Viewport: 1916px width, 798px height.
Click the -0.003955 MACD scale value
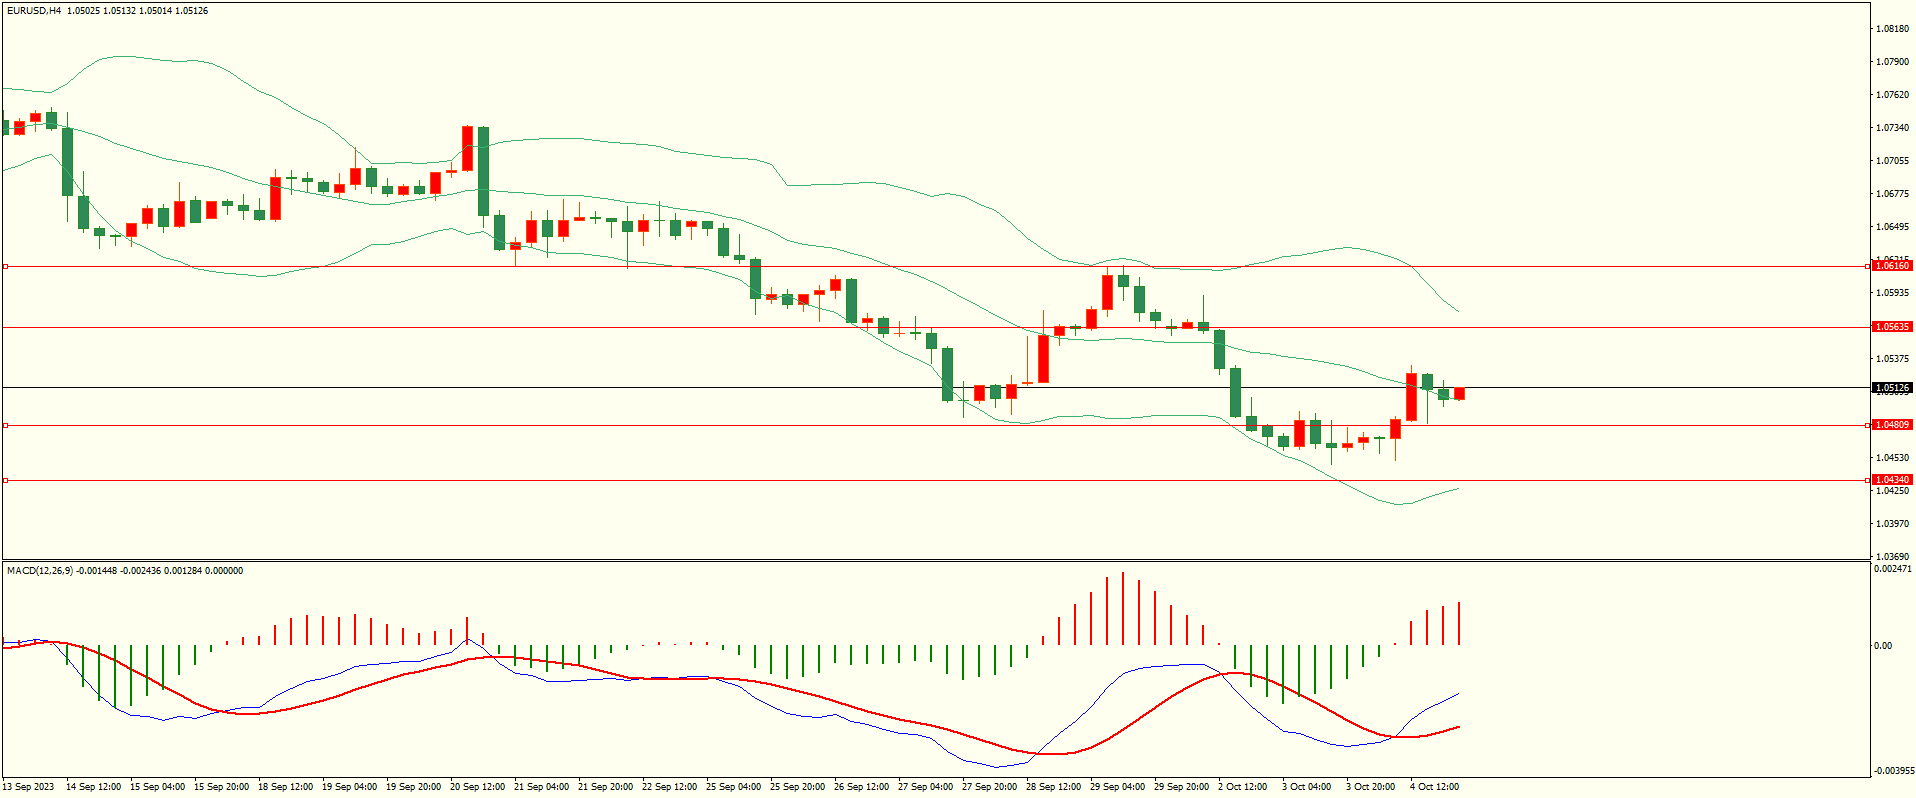pyautogui.click(x=1893, y=771)
